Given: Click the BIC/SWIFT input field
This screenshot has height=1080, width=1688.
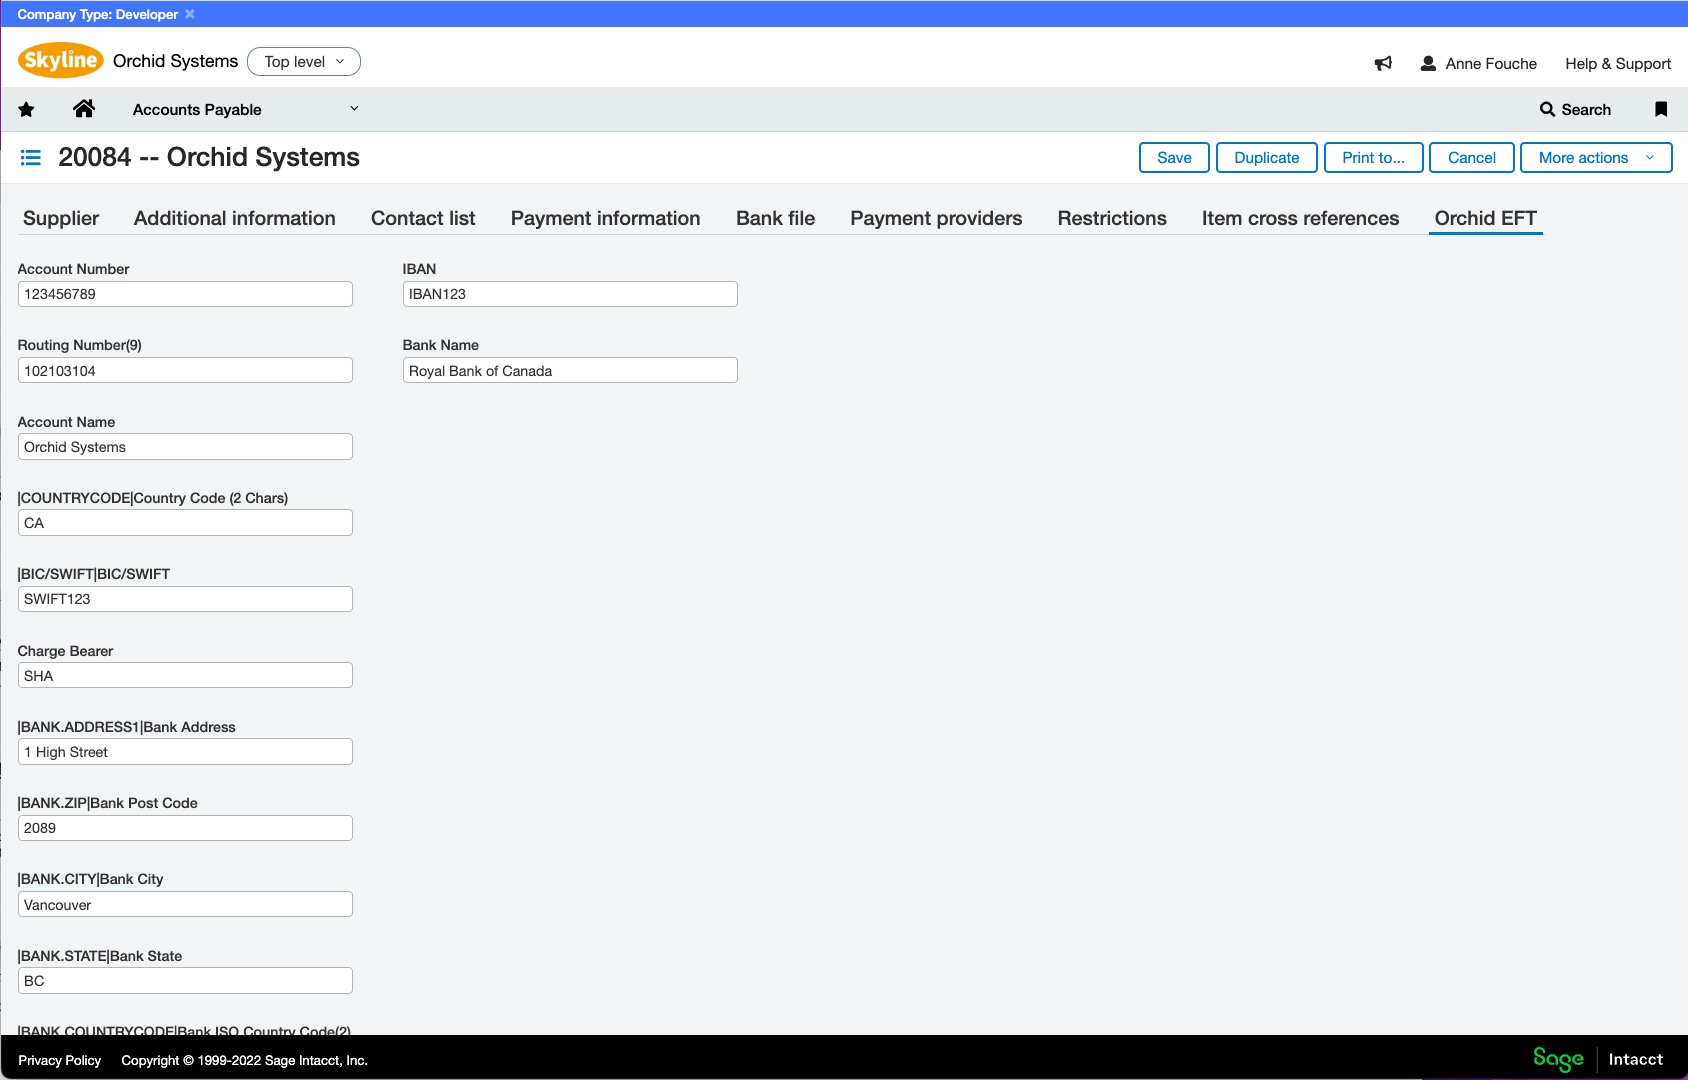Looking at the screenshot, I should click(185, 599).
